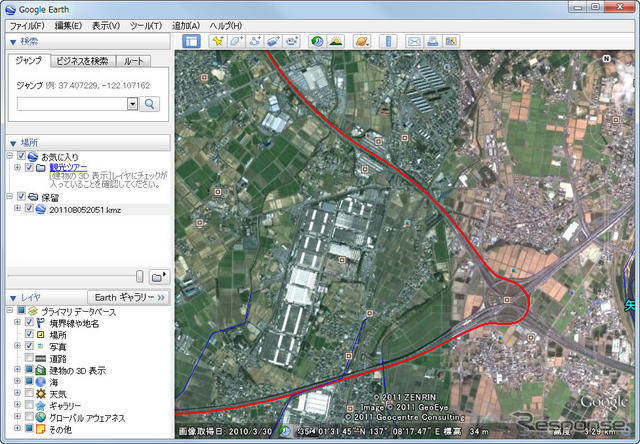Image resolution: width=640 pixels, height=444 pixels.
Task: Add a placemark with the pushpin icon
Action: [218, 41]
